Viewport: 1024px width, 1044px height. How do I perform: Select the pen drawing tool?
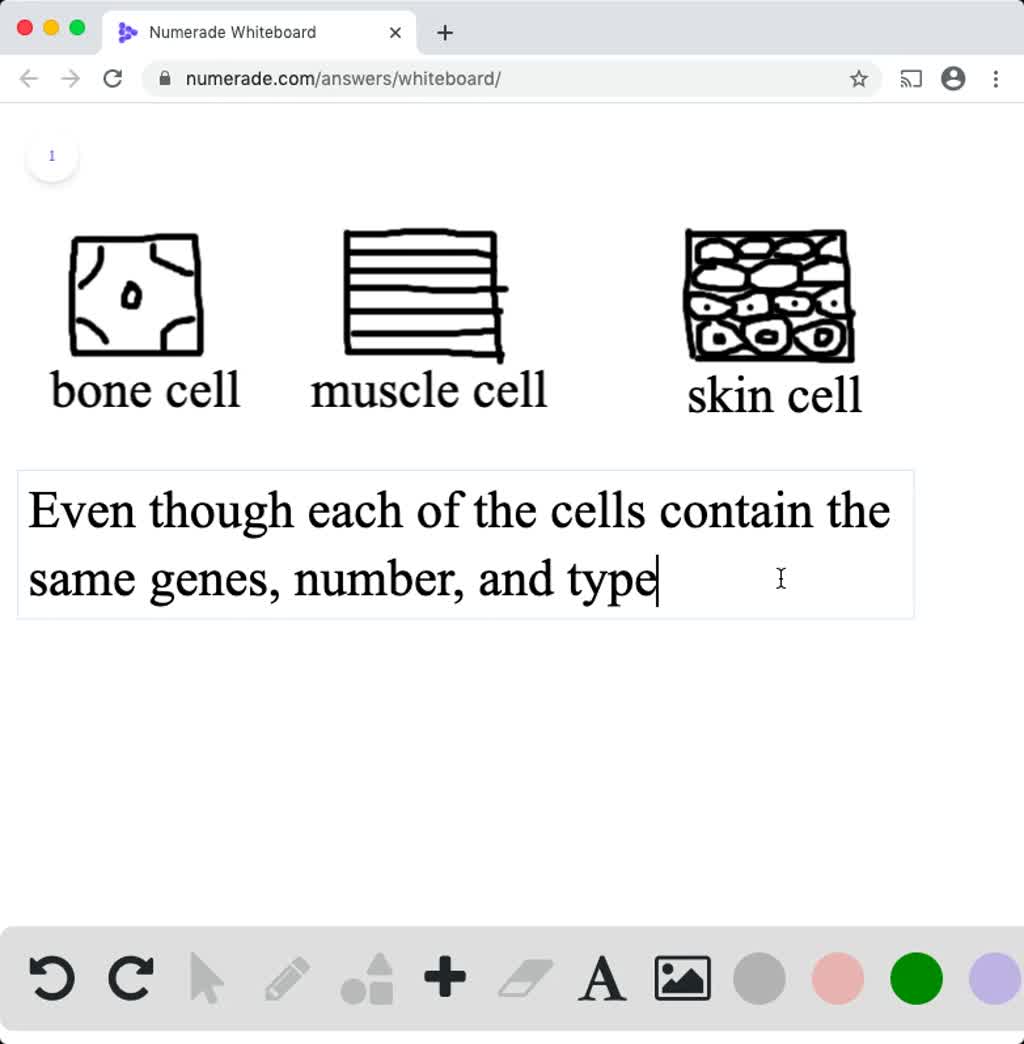(x=287, y=979)
